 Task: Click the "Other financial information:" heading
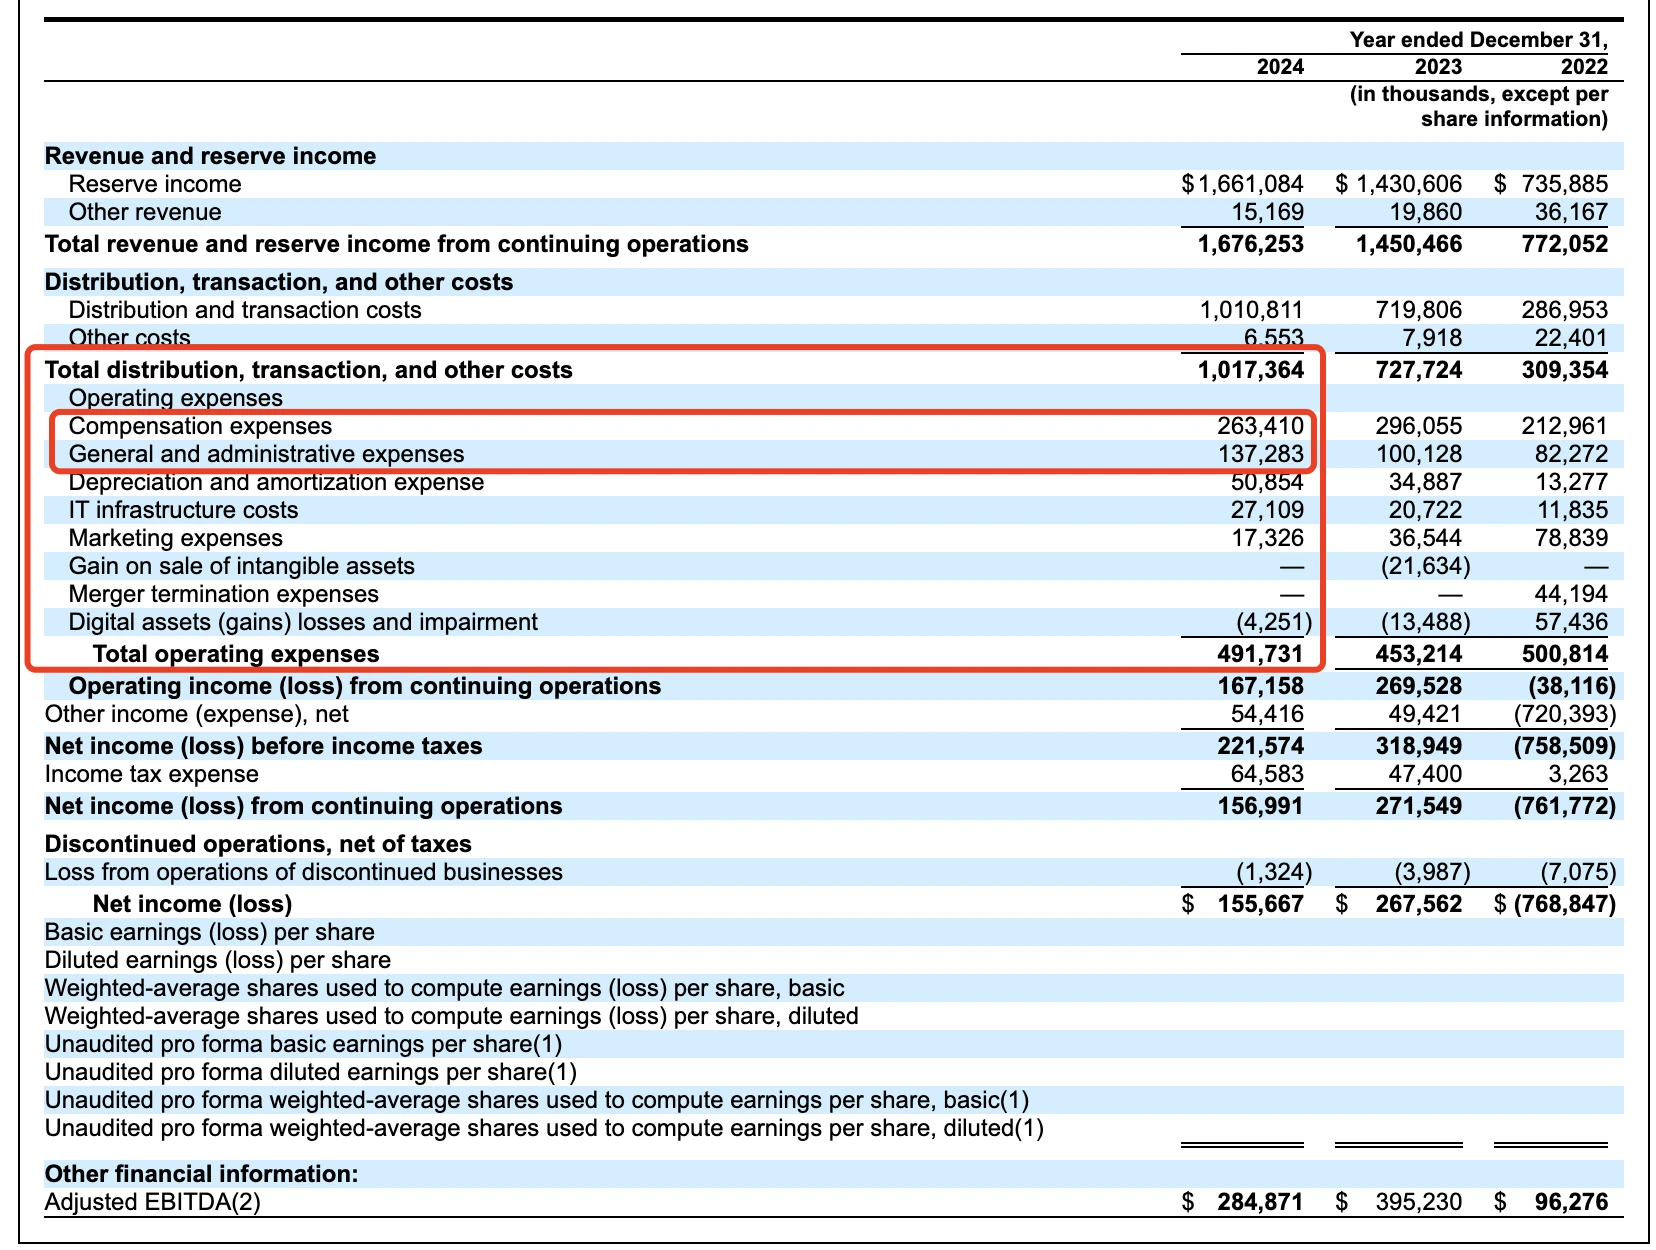point(201,1174)
